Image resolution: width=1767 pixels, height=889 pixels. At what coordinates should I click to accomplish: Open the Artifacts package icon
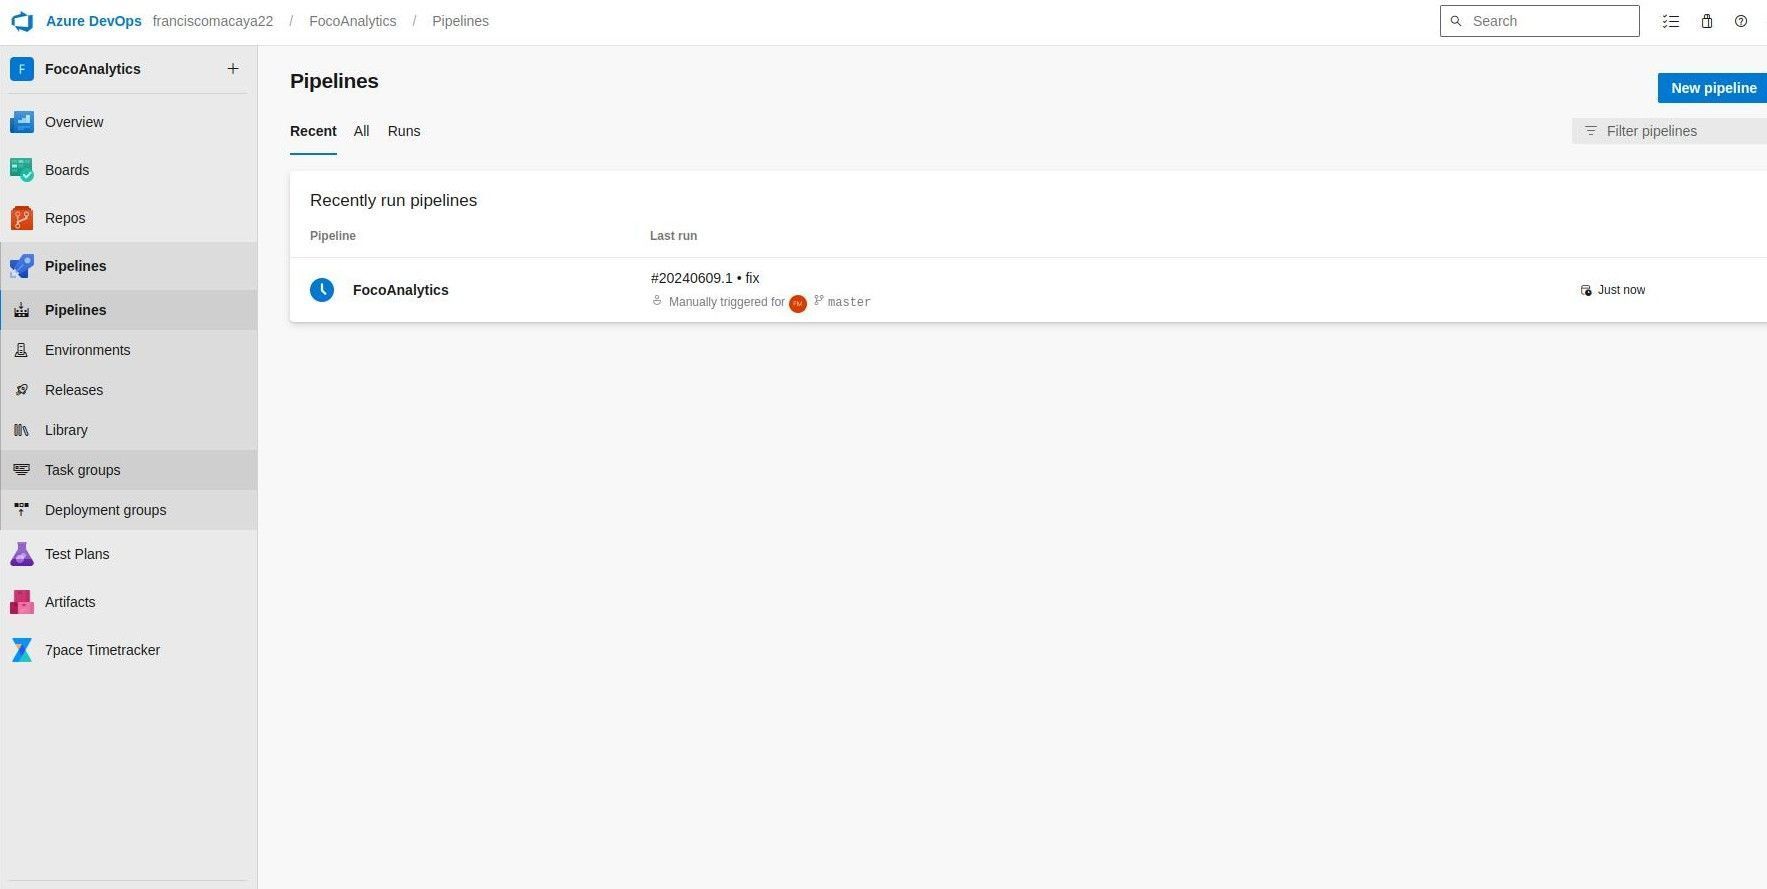[x=22, y=602]
